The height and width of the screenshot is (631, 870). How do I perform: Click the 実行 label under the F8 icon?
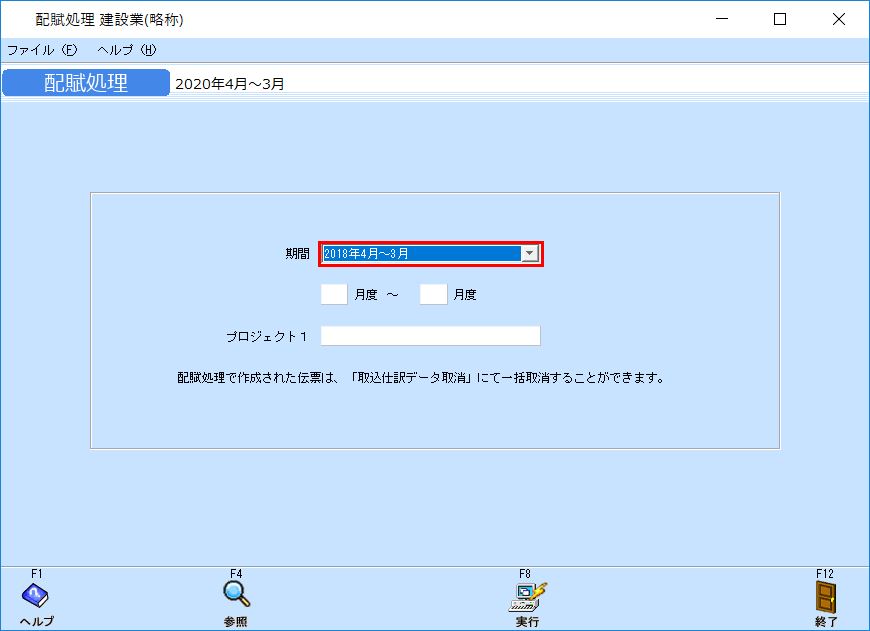[x=527, y=622]
